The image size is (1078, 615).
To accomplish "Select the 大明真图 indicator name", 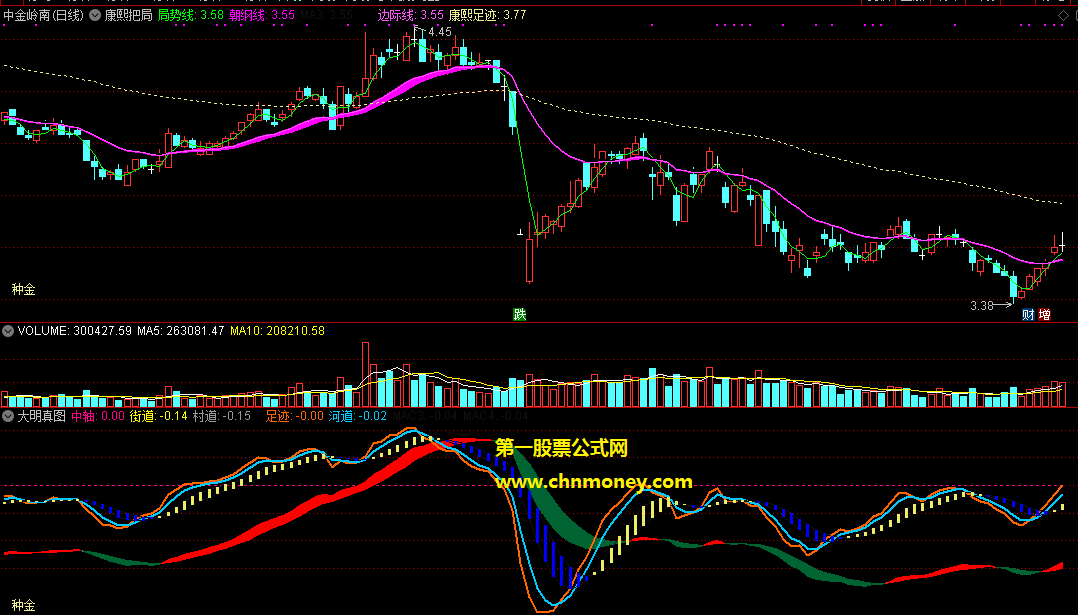I will click(x=41, y=416).
